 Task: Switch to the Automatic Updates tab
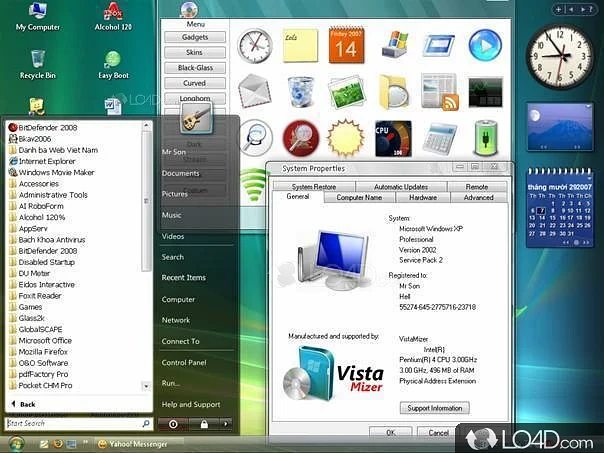point(401,186)
